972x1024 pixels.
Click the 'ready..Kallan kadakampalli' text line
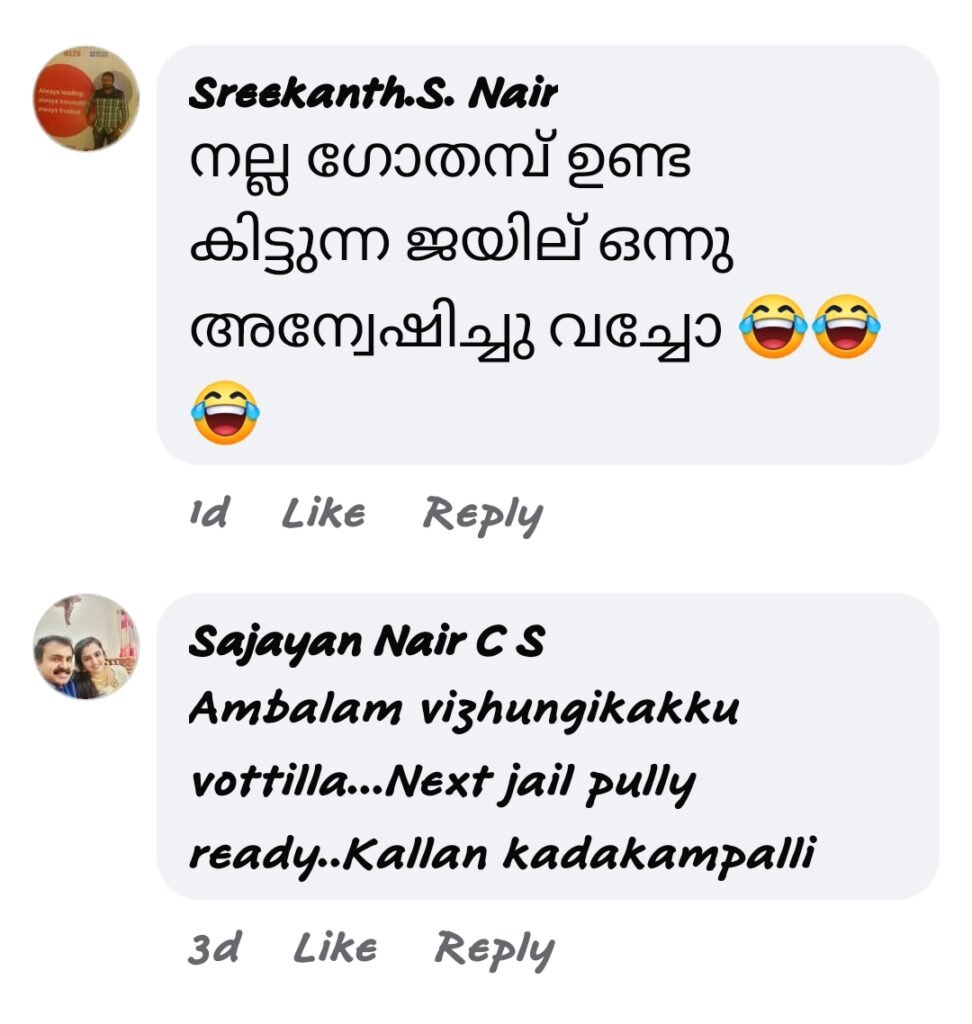(x=502, y=856)
